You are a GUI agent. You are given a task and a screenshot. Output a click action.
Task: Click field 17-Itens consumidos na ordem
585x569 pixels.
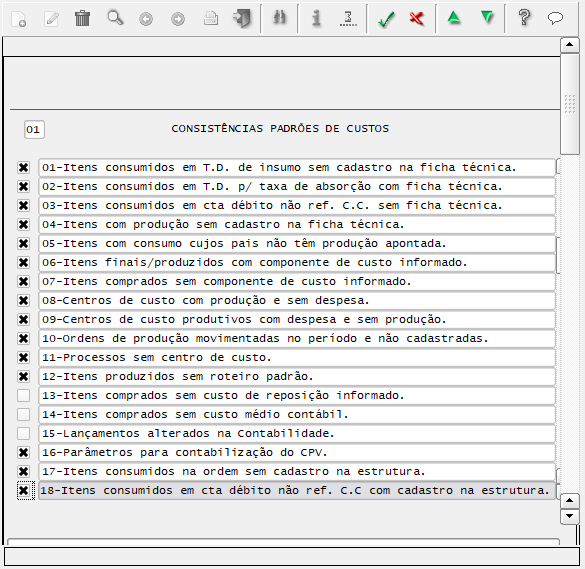(297, 472)
